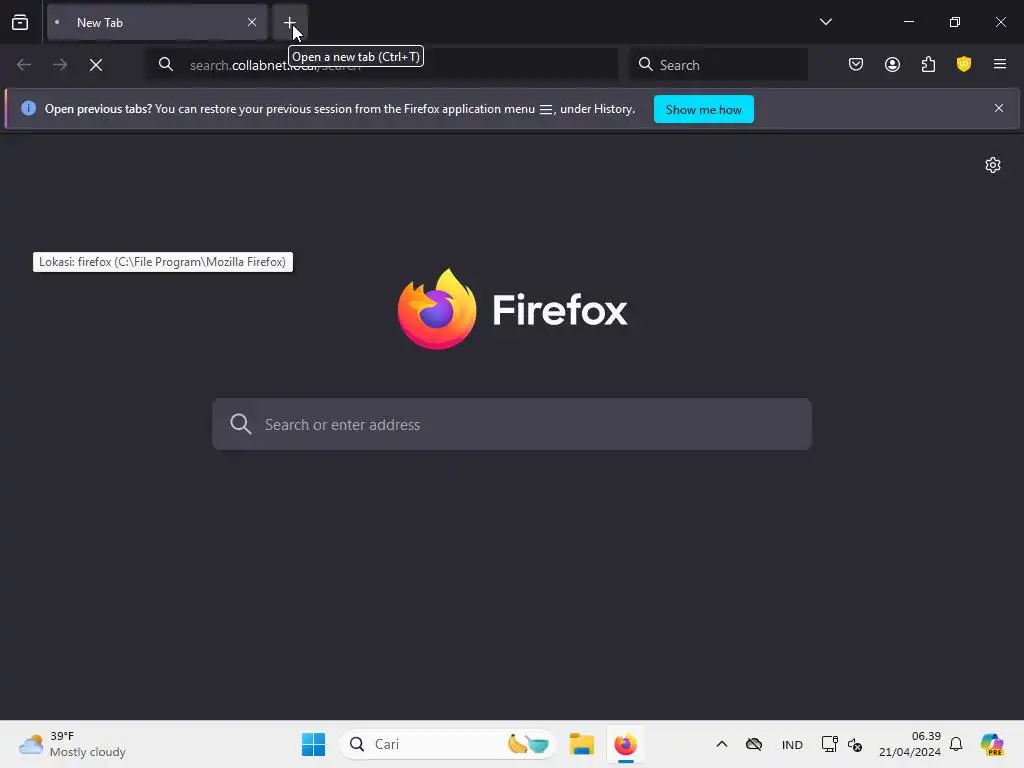Open the Windows Start menu

[313, 744]
